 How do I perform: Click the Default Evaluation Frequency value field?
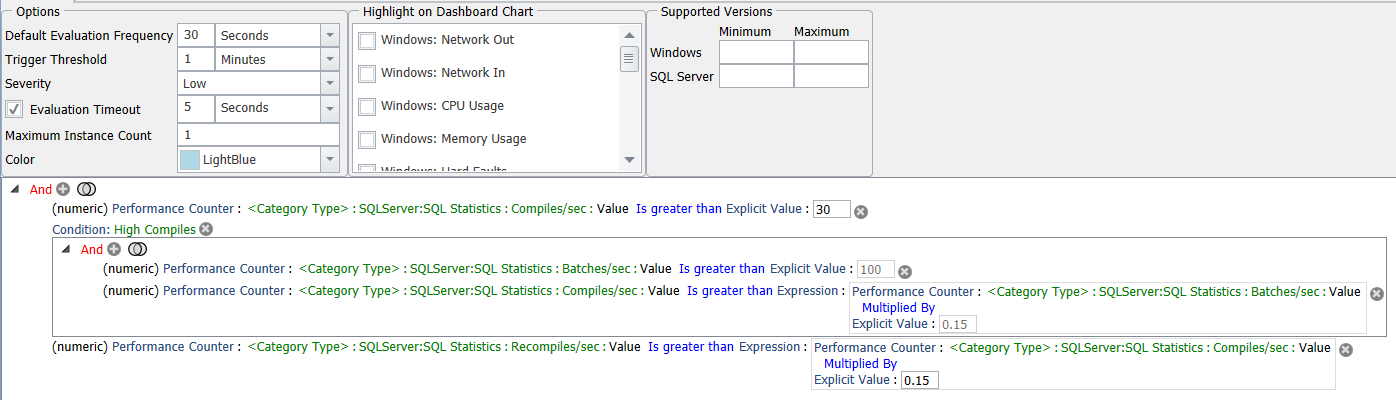[x=197, y=35]
